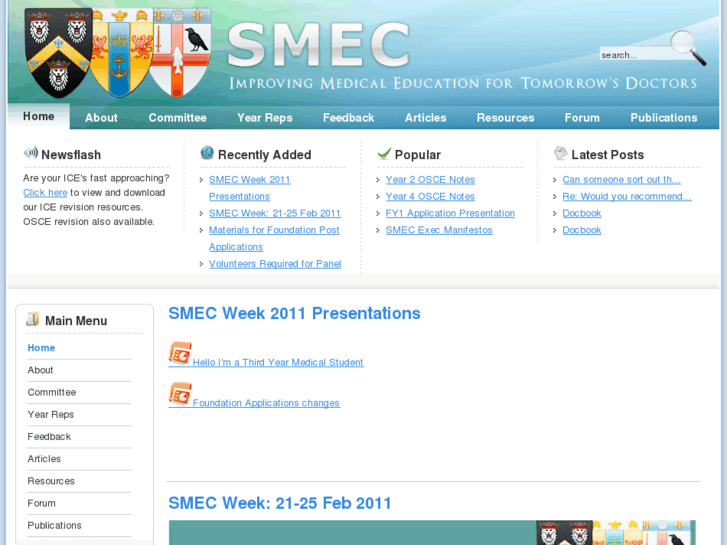Click presentation icon beside Third Year Medical Student

click(180, 353)
